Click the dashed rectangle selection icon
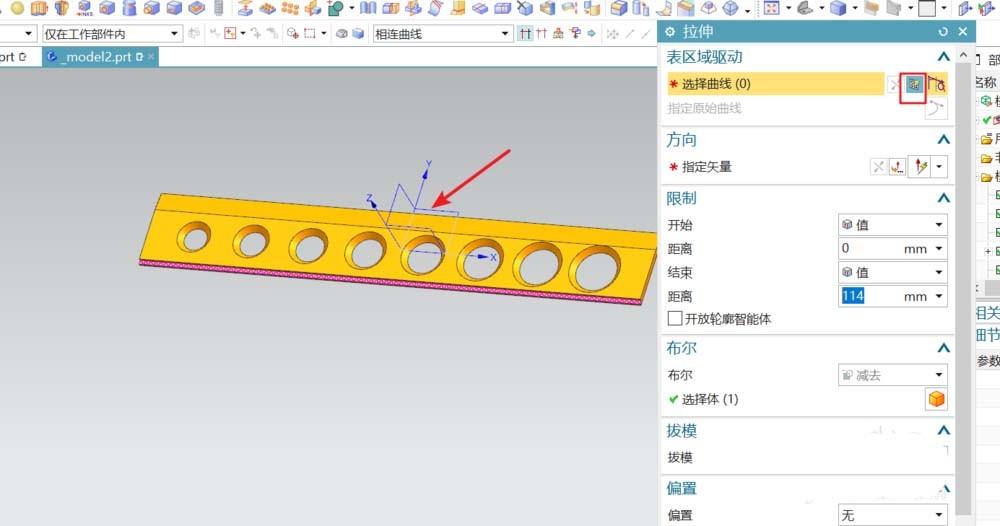 pos(309,33)
